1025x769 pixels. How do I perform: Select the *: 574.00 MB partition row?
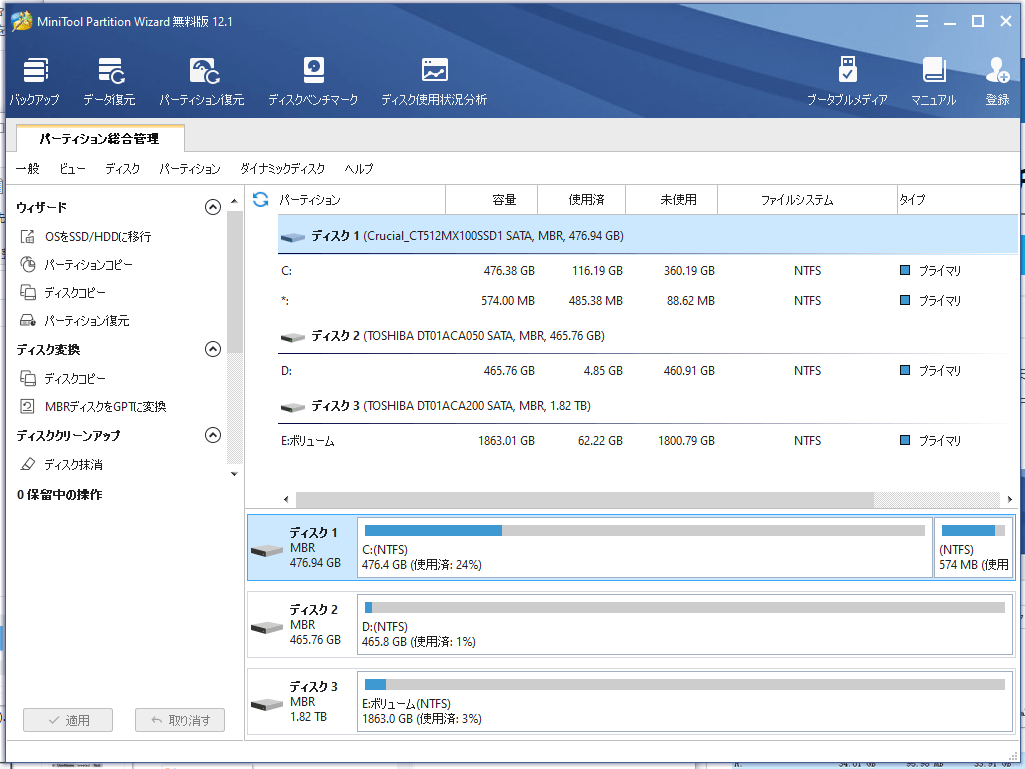[647, 301]
